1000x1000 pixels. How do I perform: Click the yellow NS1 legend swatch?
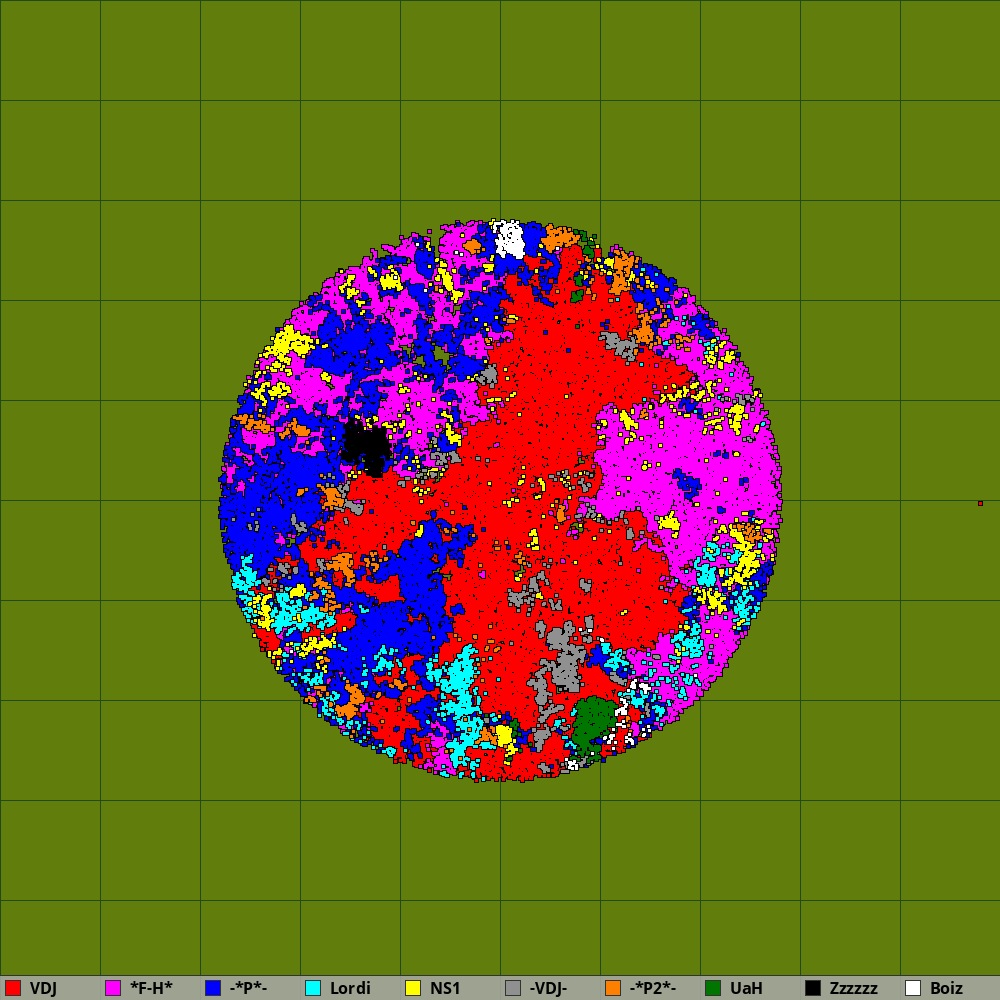(x=413, y=988)
